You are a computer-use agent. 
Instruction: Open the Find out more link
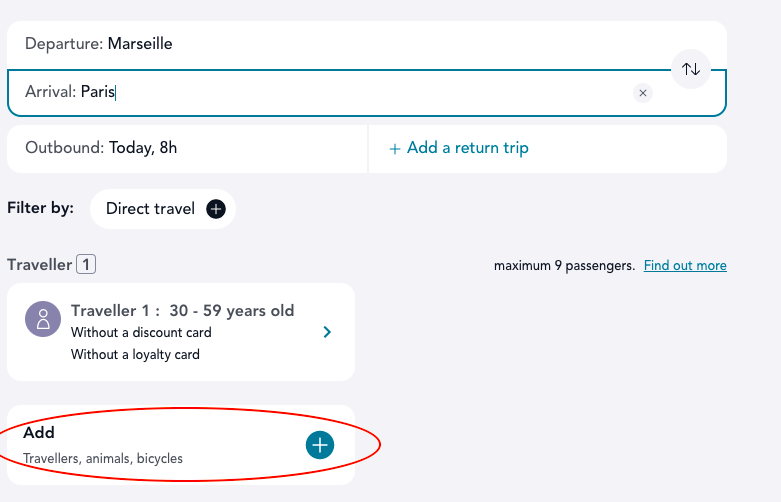point(685,266)
